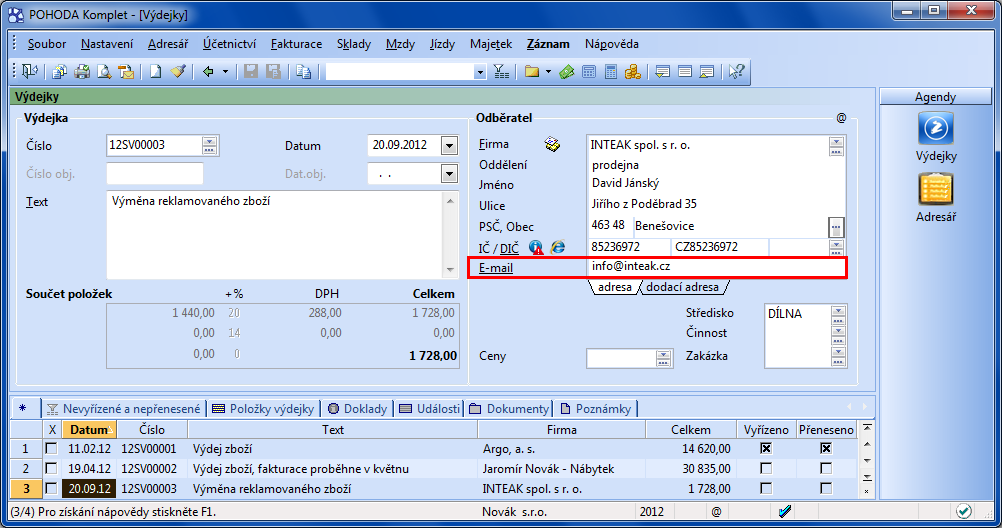This screenshot has width=1002, height=528.
Task: Click the gold coins icon
Action: [x=633, y=72]
